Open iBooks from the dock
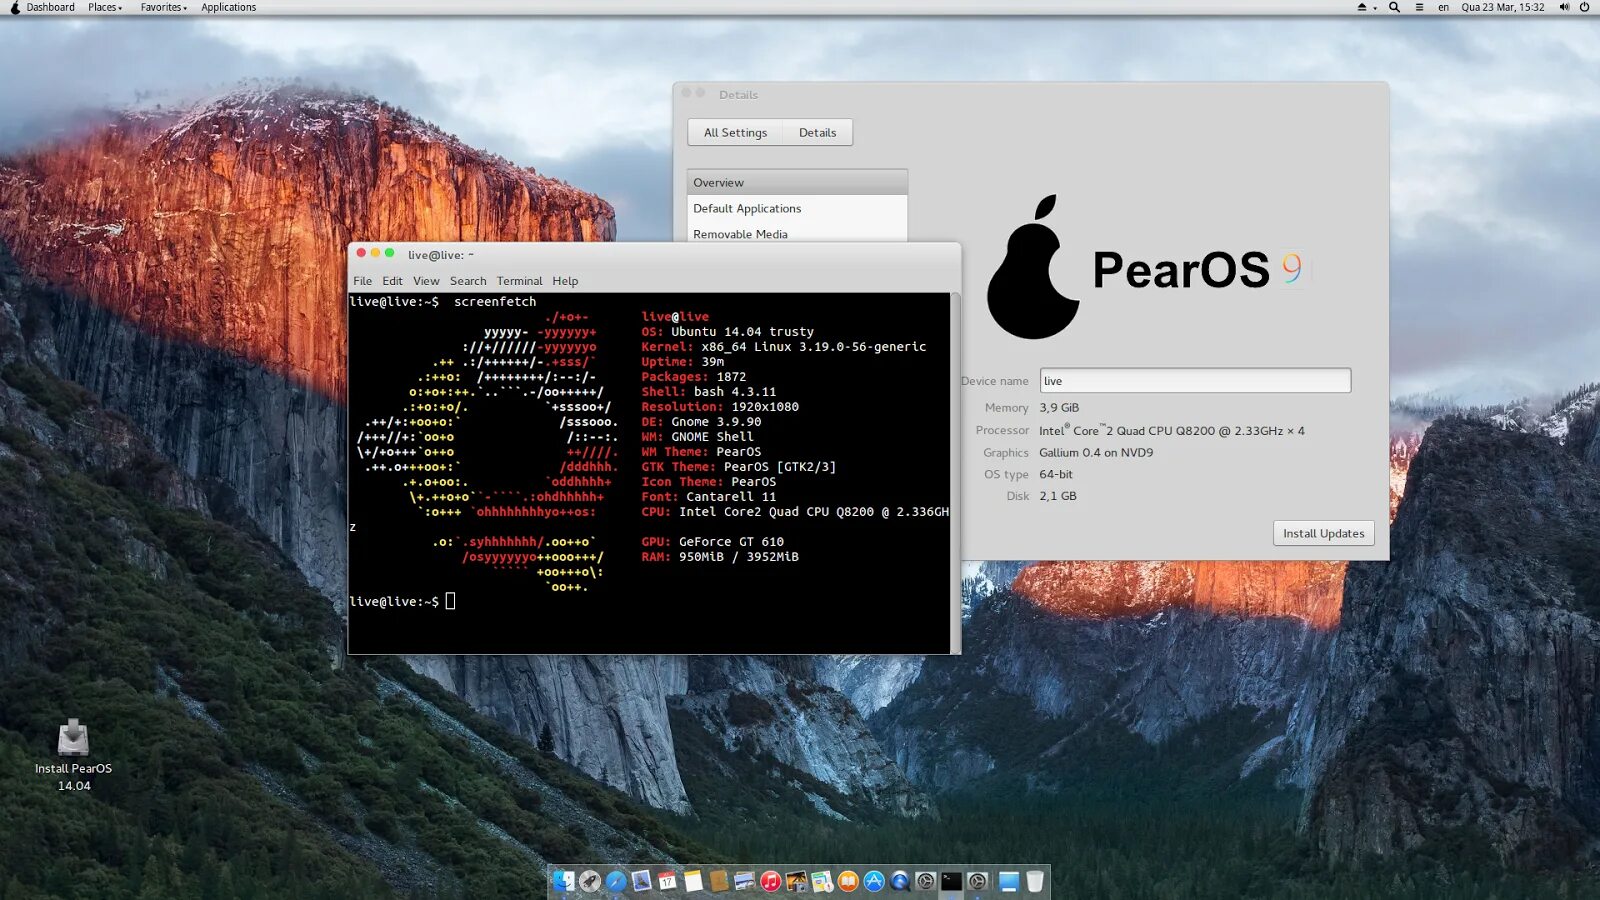1600x900 pixels. click(847, 882)
